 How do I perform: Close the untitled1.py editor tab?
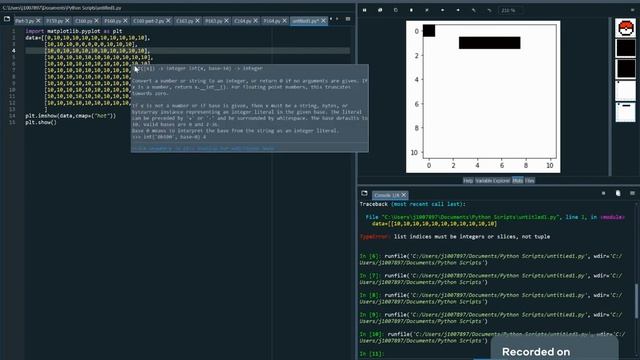(323, 20)
